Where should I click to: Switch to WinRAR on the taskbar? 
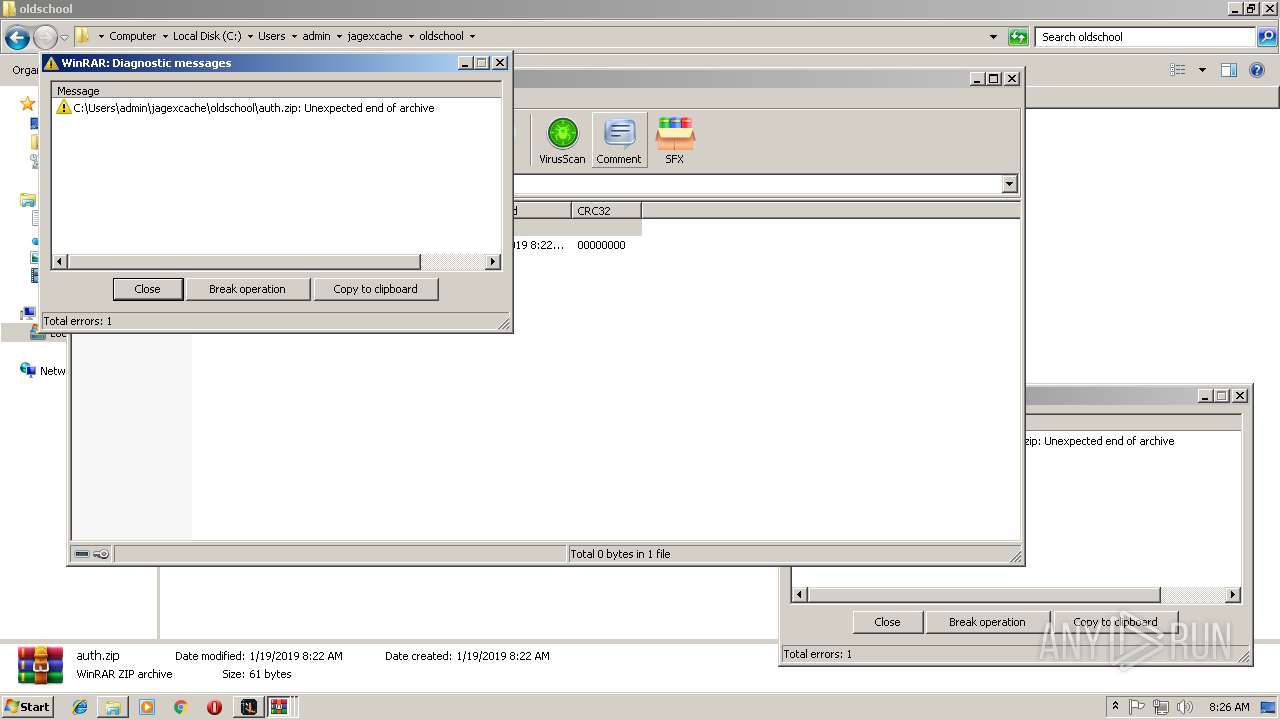[x=279, y=707]
